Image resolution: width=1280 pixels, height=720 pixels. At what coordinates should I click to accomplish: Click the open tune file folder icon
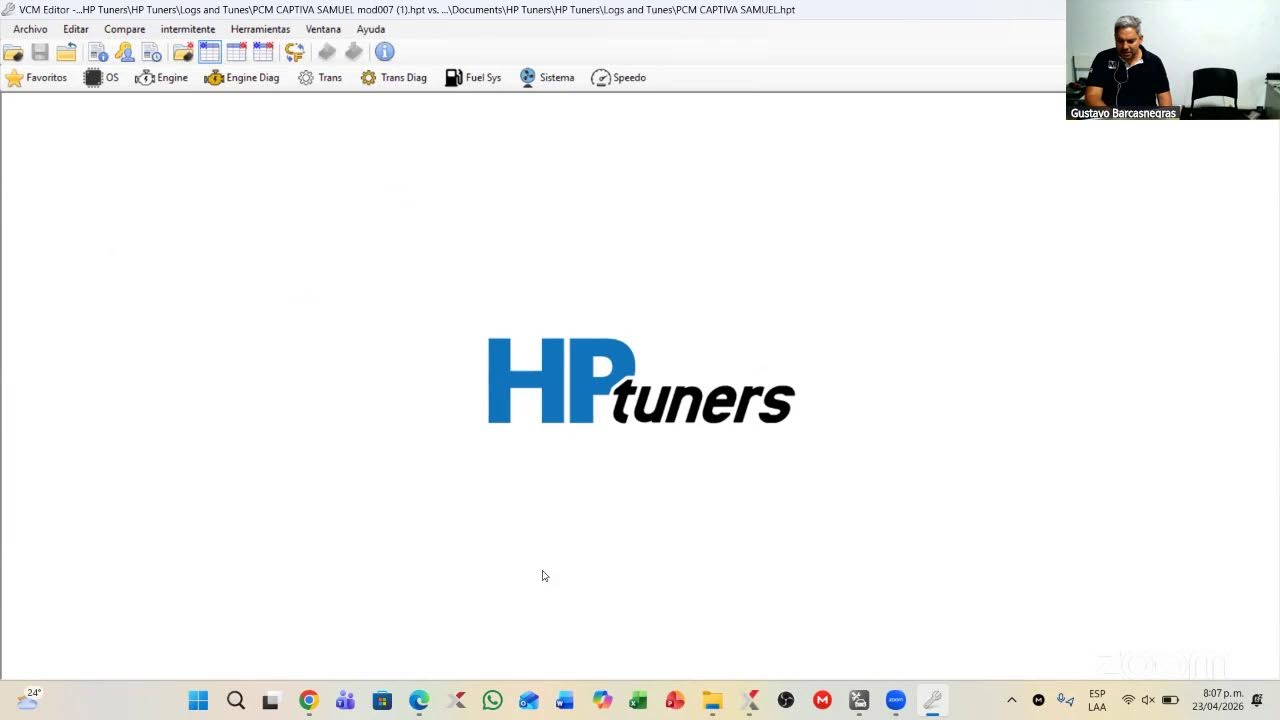pos(13,52)
